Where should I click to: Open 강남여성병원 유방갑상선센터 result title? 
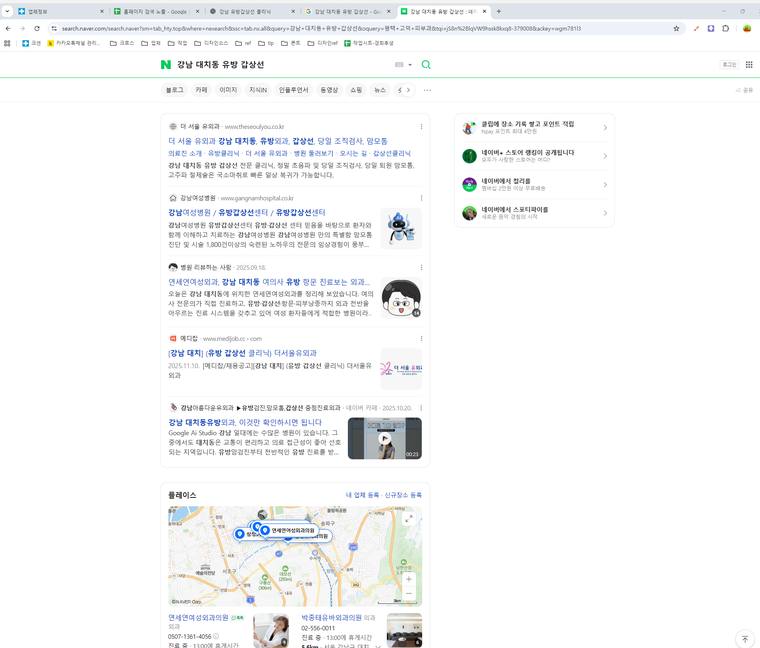click(247, 212)
